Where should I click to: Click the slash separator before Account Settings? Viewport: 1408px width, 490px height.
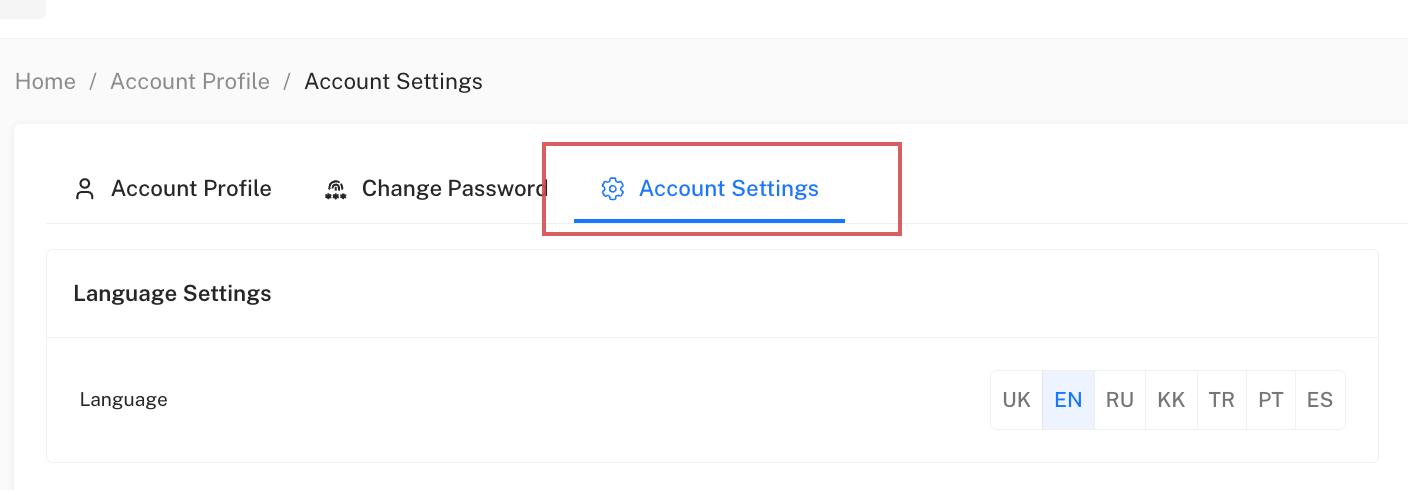(x=287, y=82)
